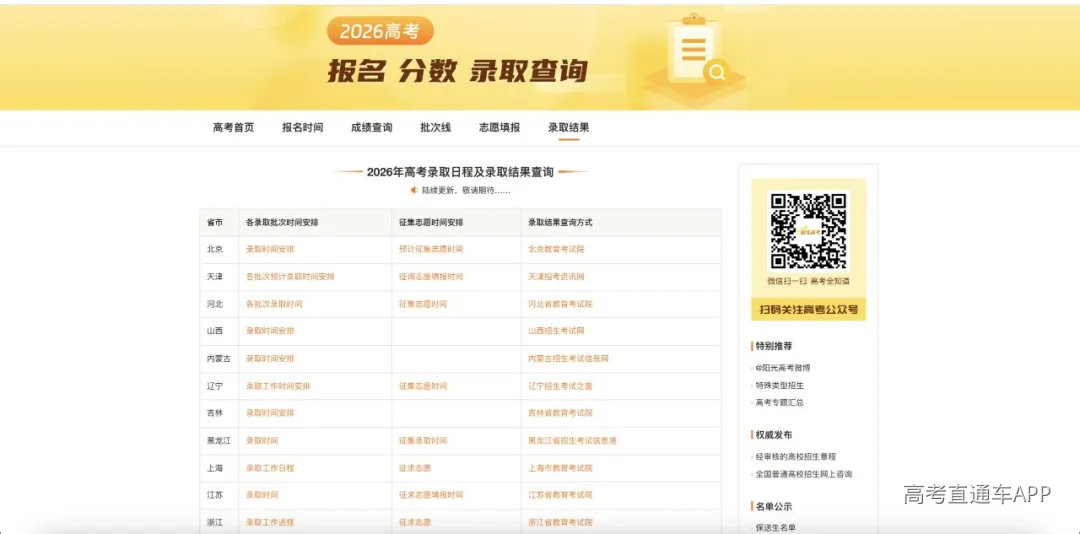
Task: Visit the 内蒙古招生考试信息网 link
Action: pos(568,359)
